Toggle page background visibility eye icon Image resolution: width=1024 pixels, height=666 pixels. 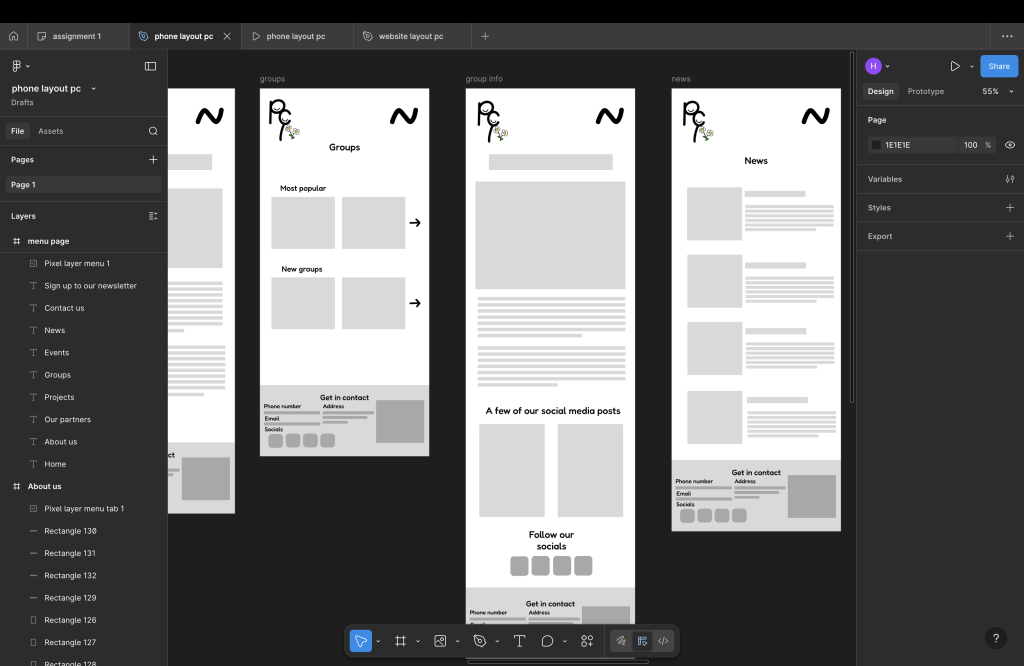1009,145
